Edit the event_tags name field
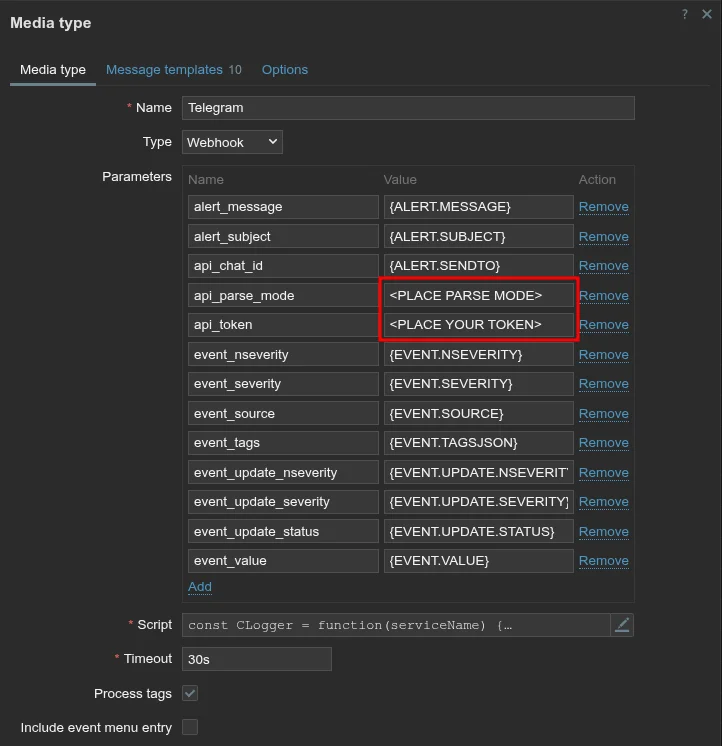 (283, 442)
